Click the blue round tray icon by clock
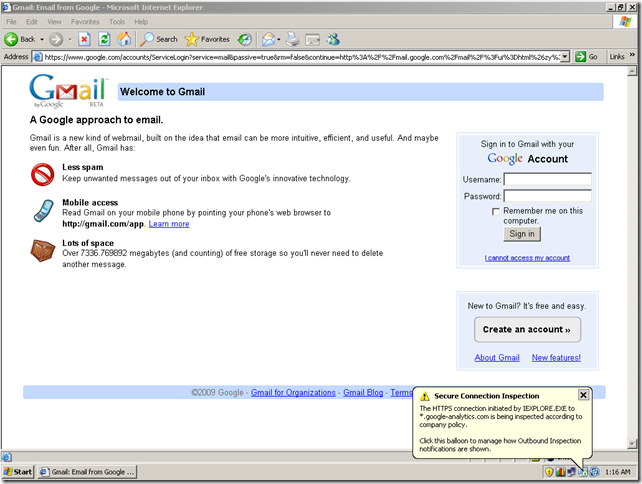 pyautogui.click(x=594, y=472)
